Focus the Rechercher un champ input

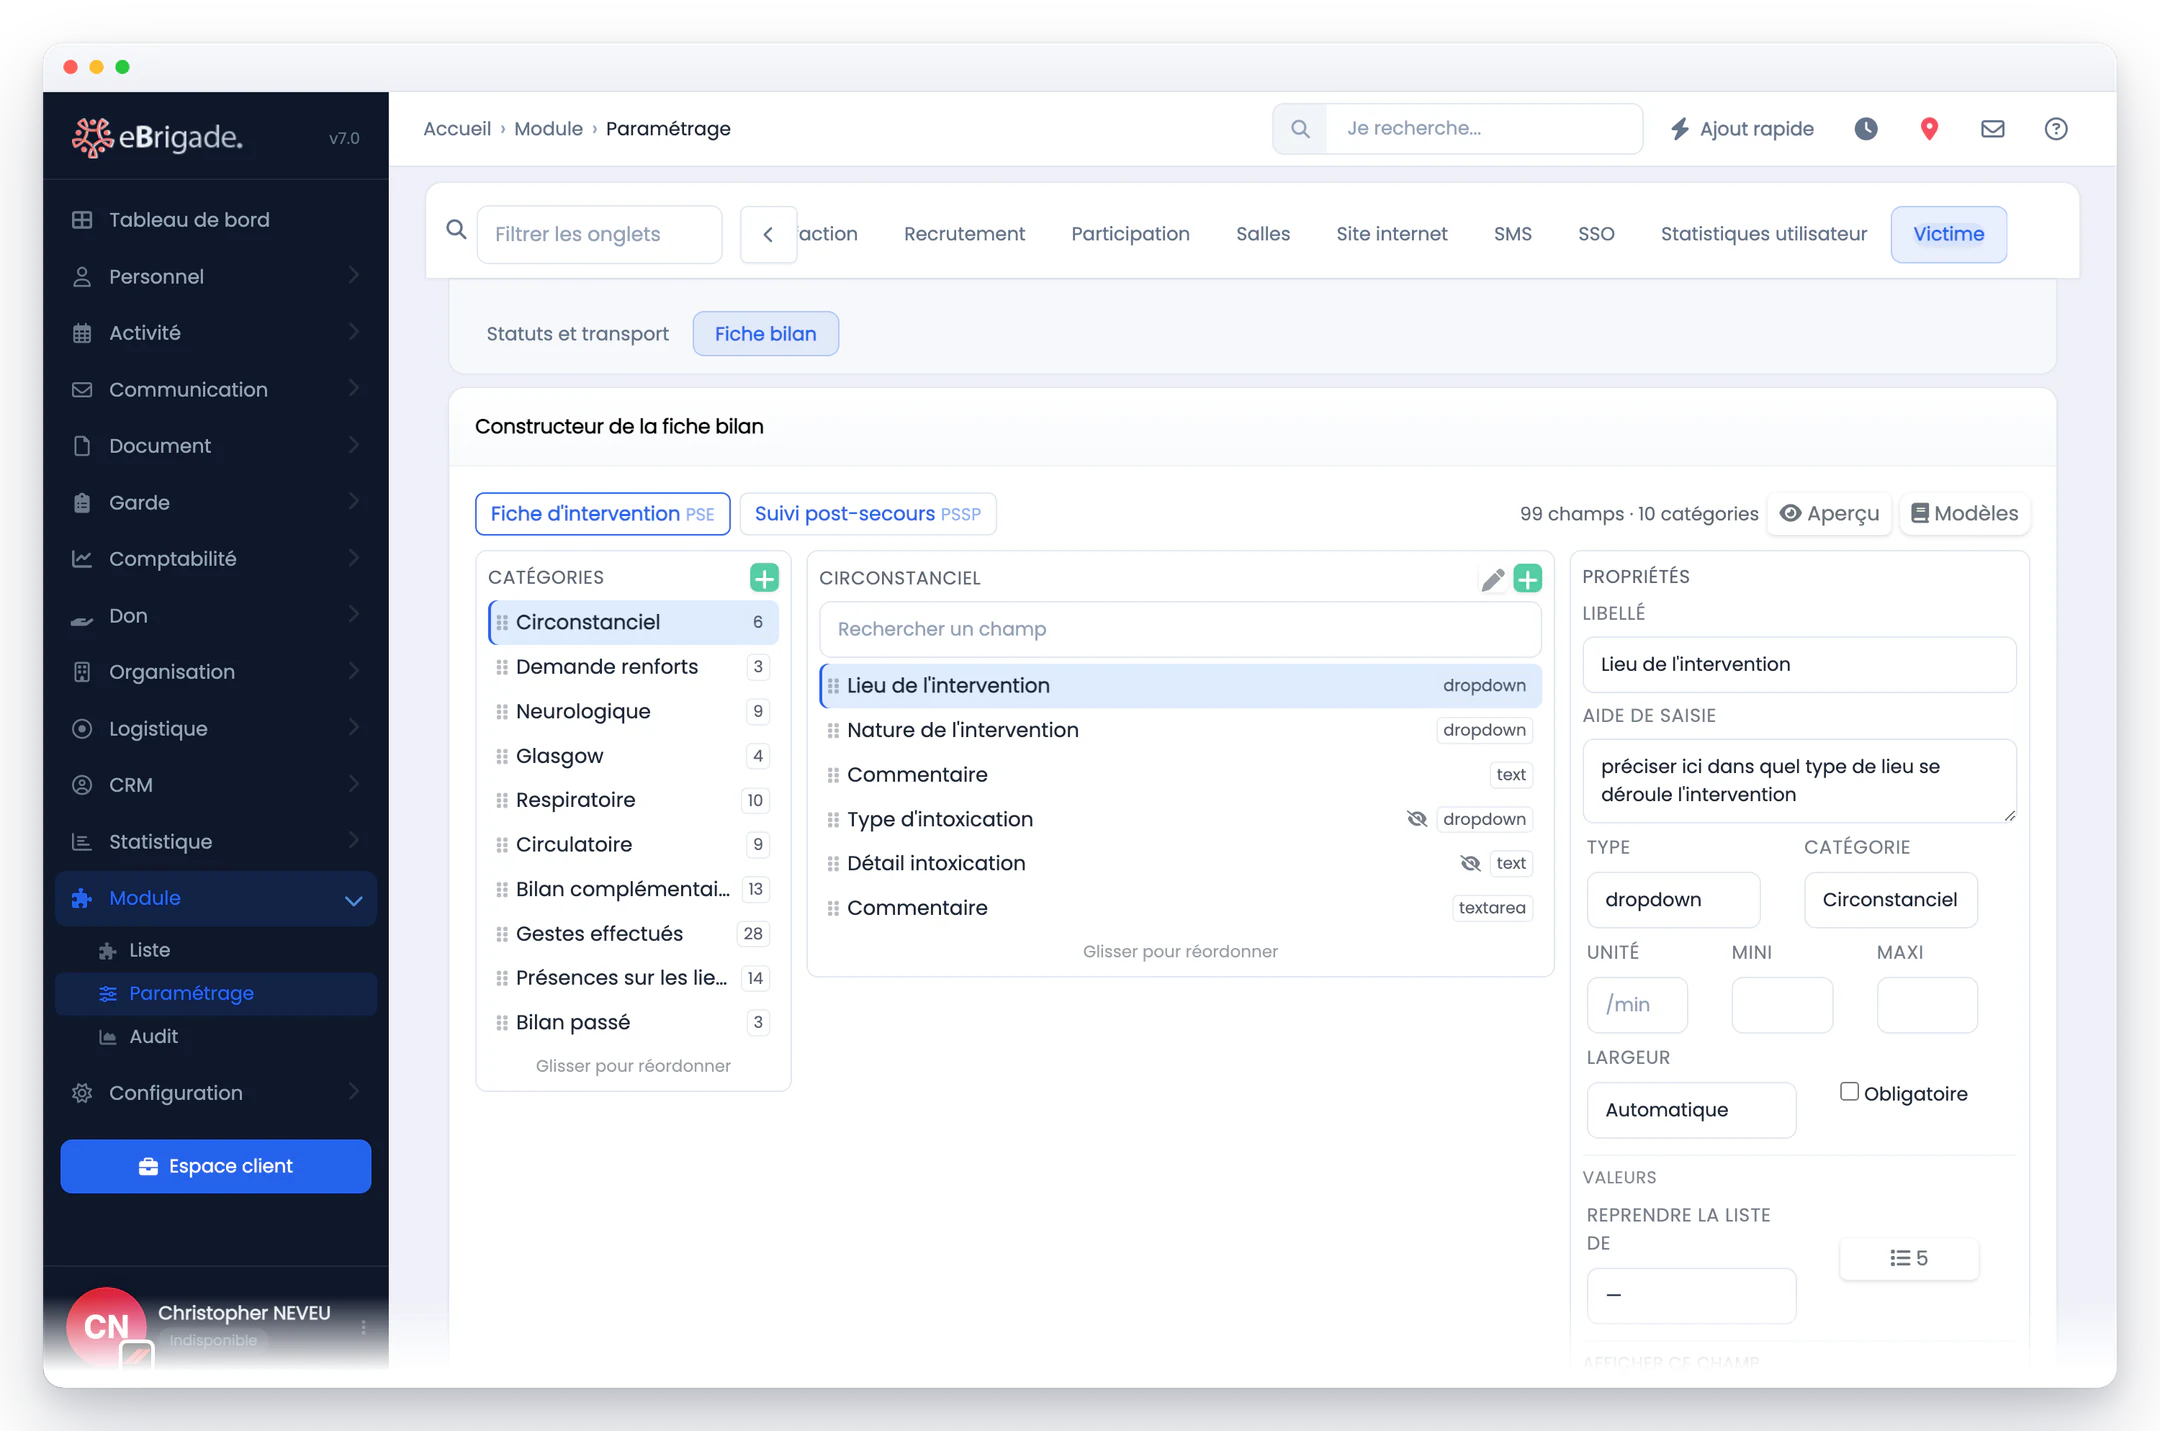pyautogui.click(x=1180, y=629)
